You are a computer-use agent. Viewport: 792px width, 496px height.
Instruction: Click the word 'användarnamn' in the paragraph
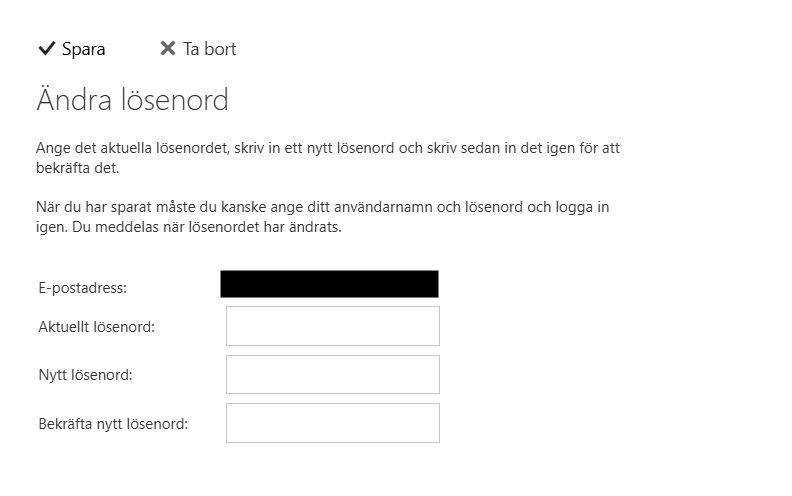pyautogui.click(x=383, y=207)
